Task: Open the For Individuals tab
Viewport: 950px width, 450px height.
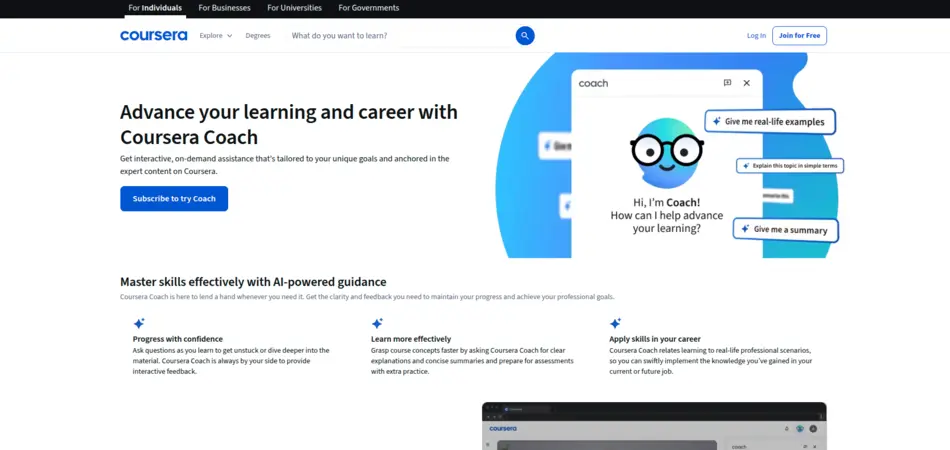Action: (x=154, y=8)
